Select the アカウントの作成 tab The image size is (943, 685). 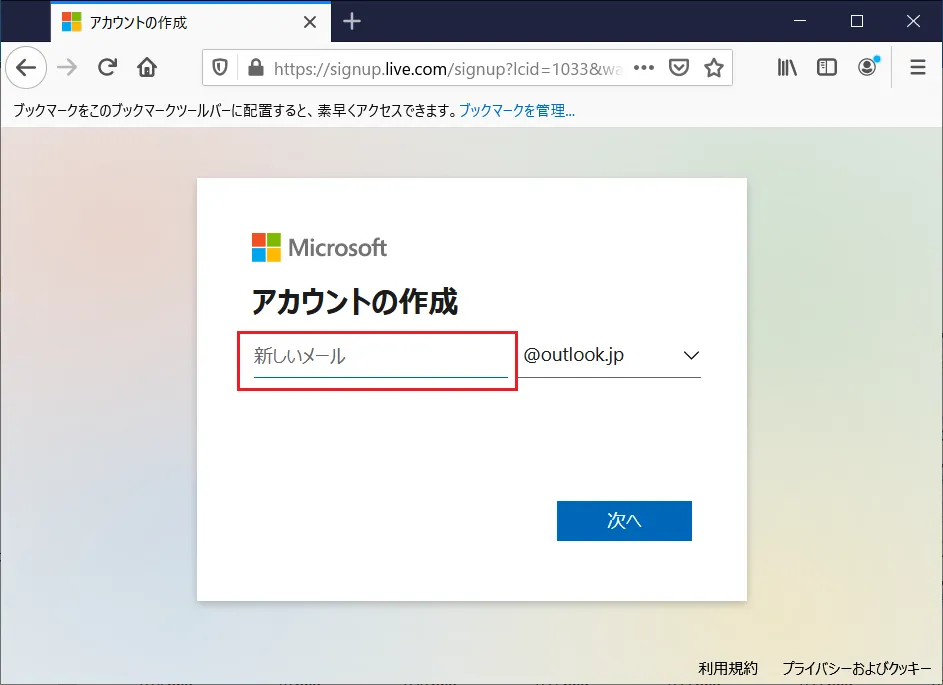tap(191, 22)
